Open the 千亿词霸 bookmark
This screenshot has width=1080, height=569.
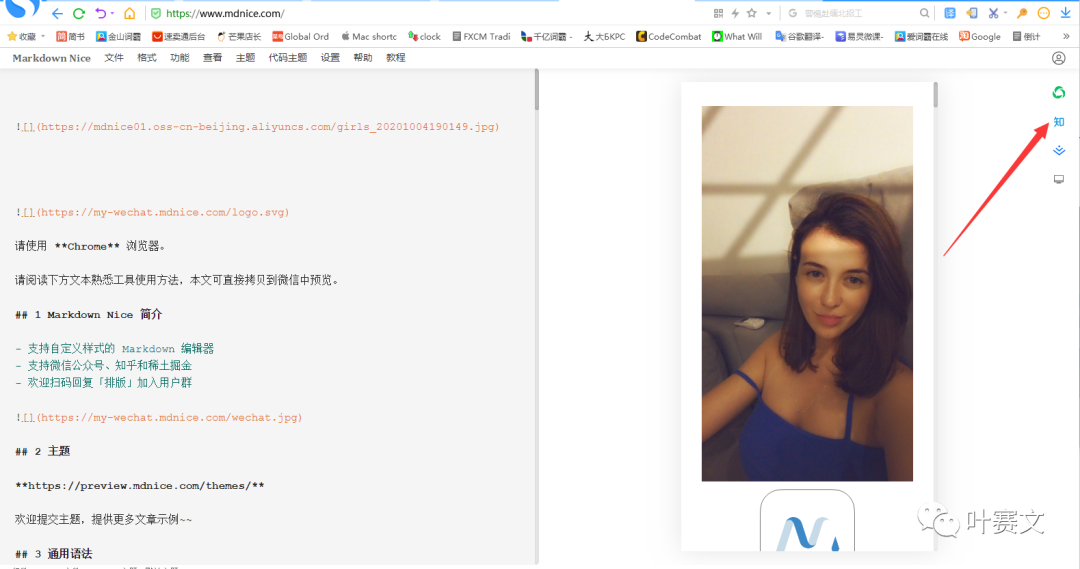(547, 37)
